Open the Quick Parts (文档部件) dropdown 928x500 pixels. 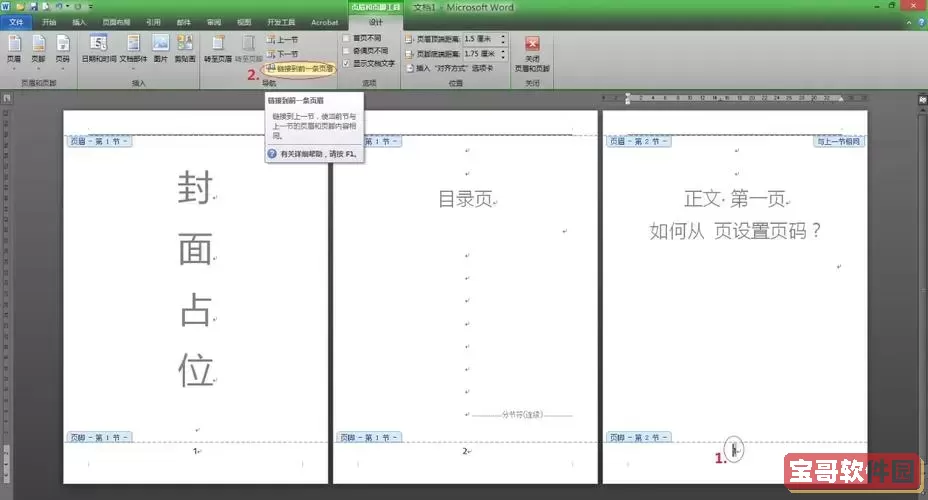pos(133,50)
